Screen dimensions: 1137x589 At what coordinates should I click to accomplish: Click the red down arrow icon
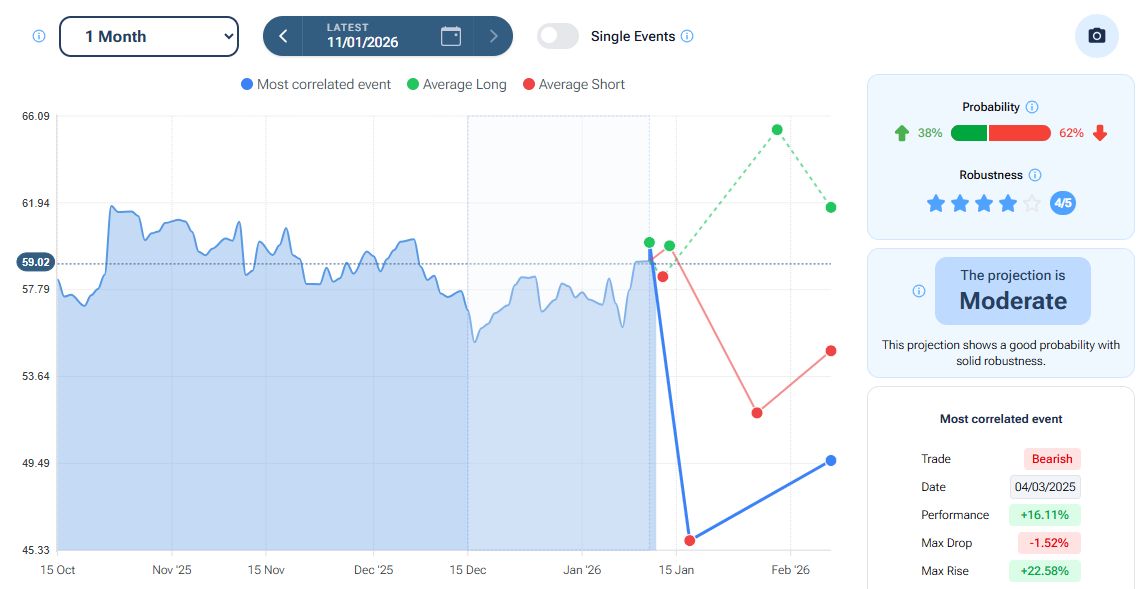tap(1100, 133)
